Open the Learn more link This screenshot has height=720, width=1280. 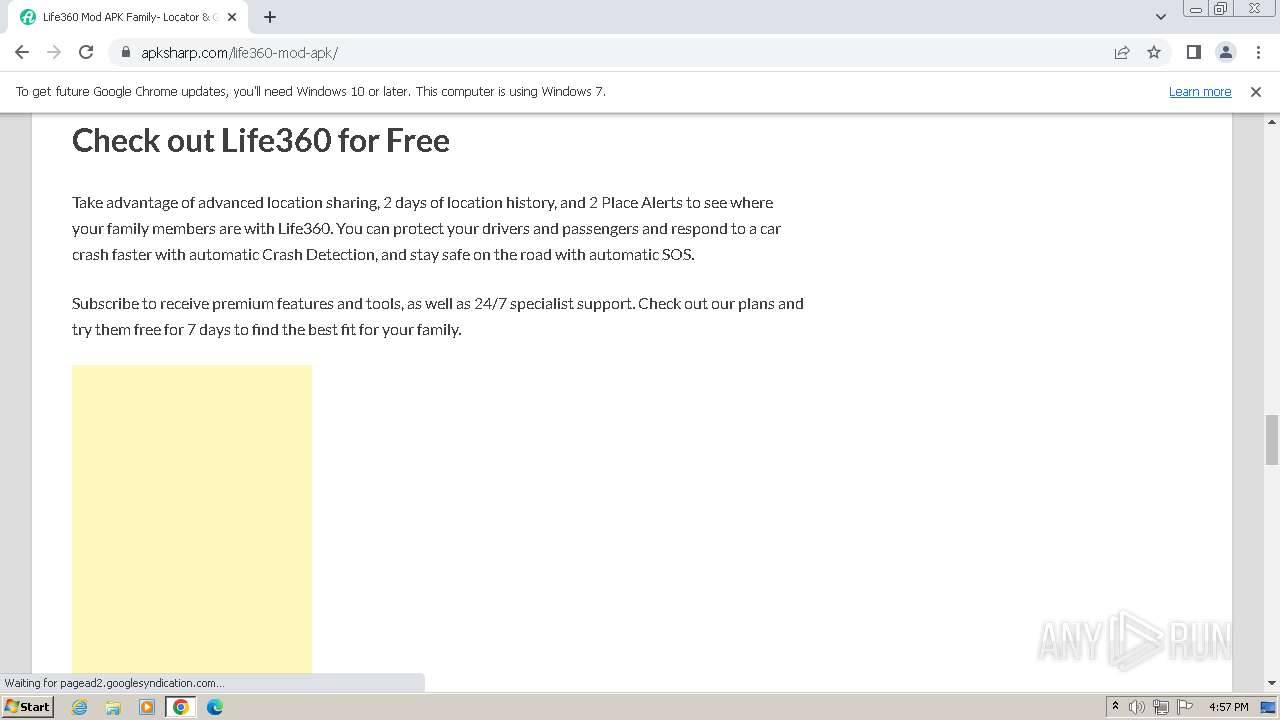tap(1200, 91)
